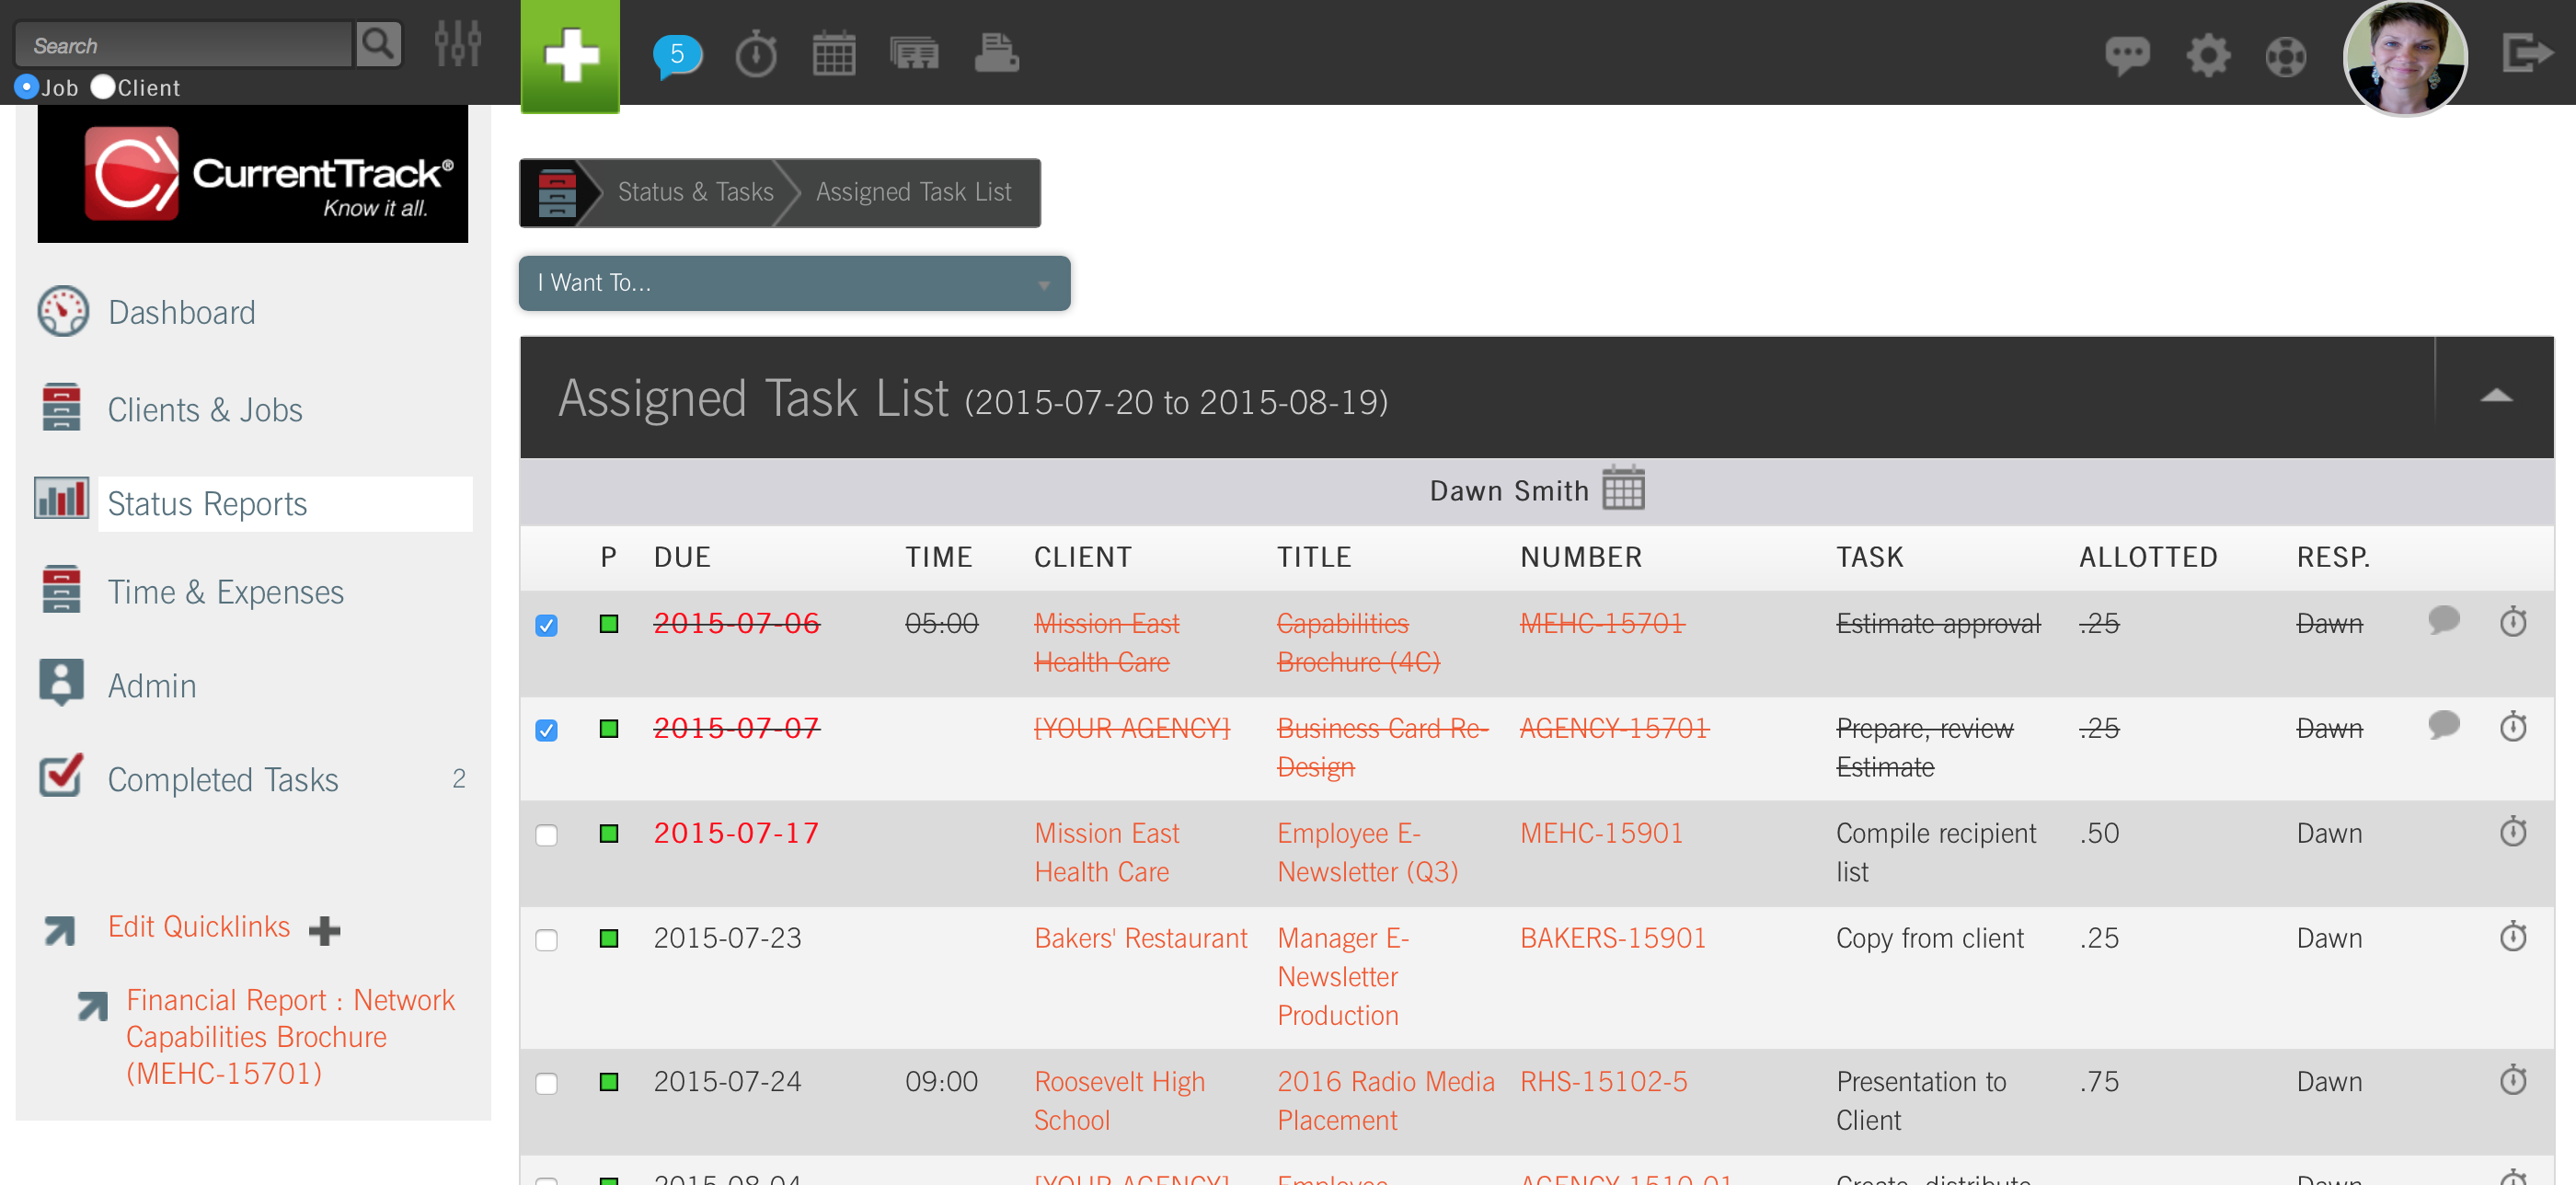The image size is (2576, 1185).
Task: Start timer for Estimate approval task
Action: coord(2513,621)
